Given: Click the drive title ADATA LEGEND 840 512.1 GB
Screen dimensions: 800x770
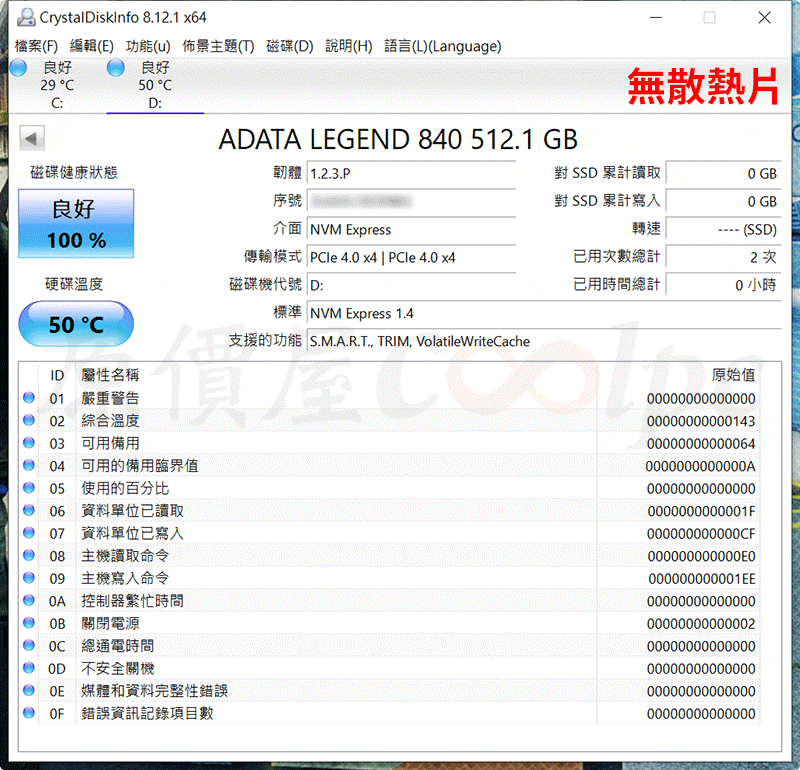Looking at the screenshot, I should tap(398, 139).
